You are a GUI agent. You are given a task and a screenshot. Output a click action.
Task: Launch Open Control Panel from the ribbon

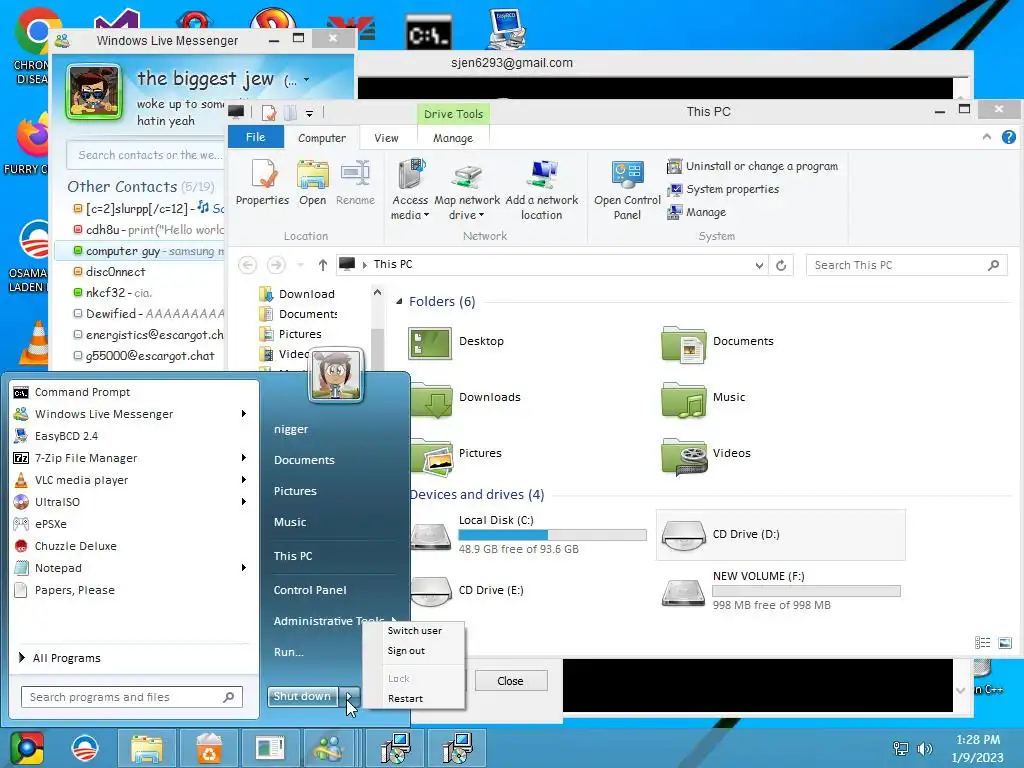[x=628, y=189]
